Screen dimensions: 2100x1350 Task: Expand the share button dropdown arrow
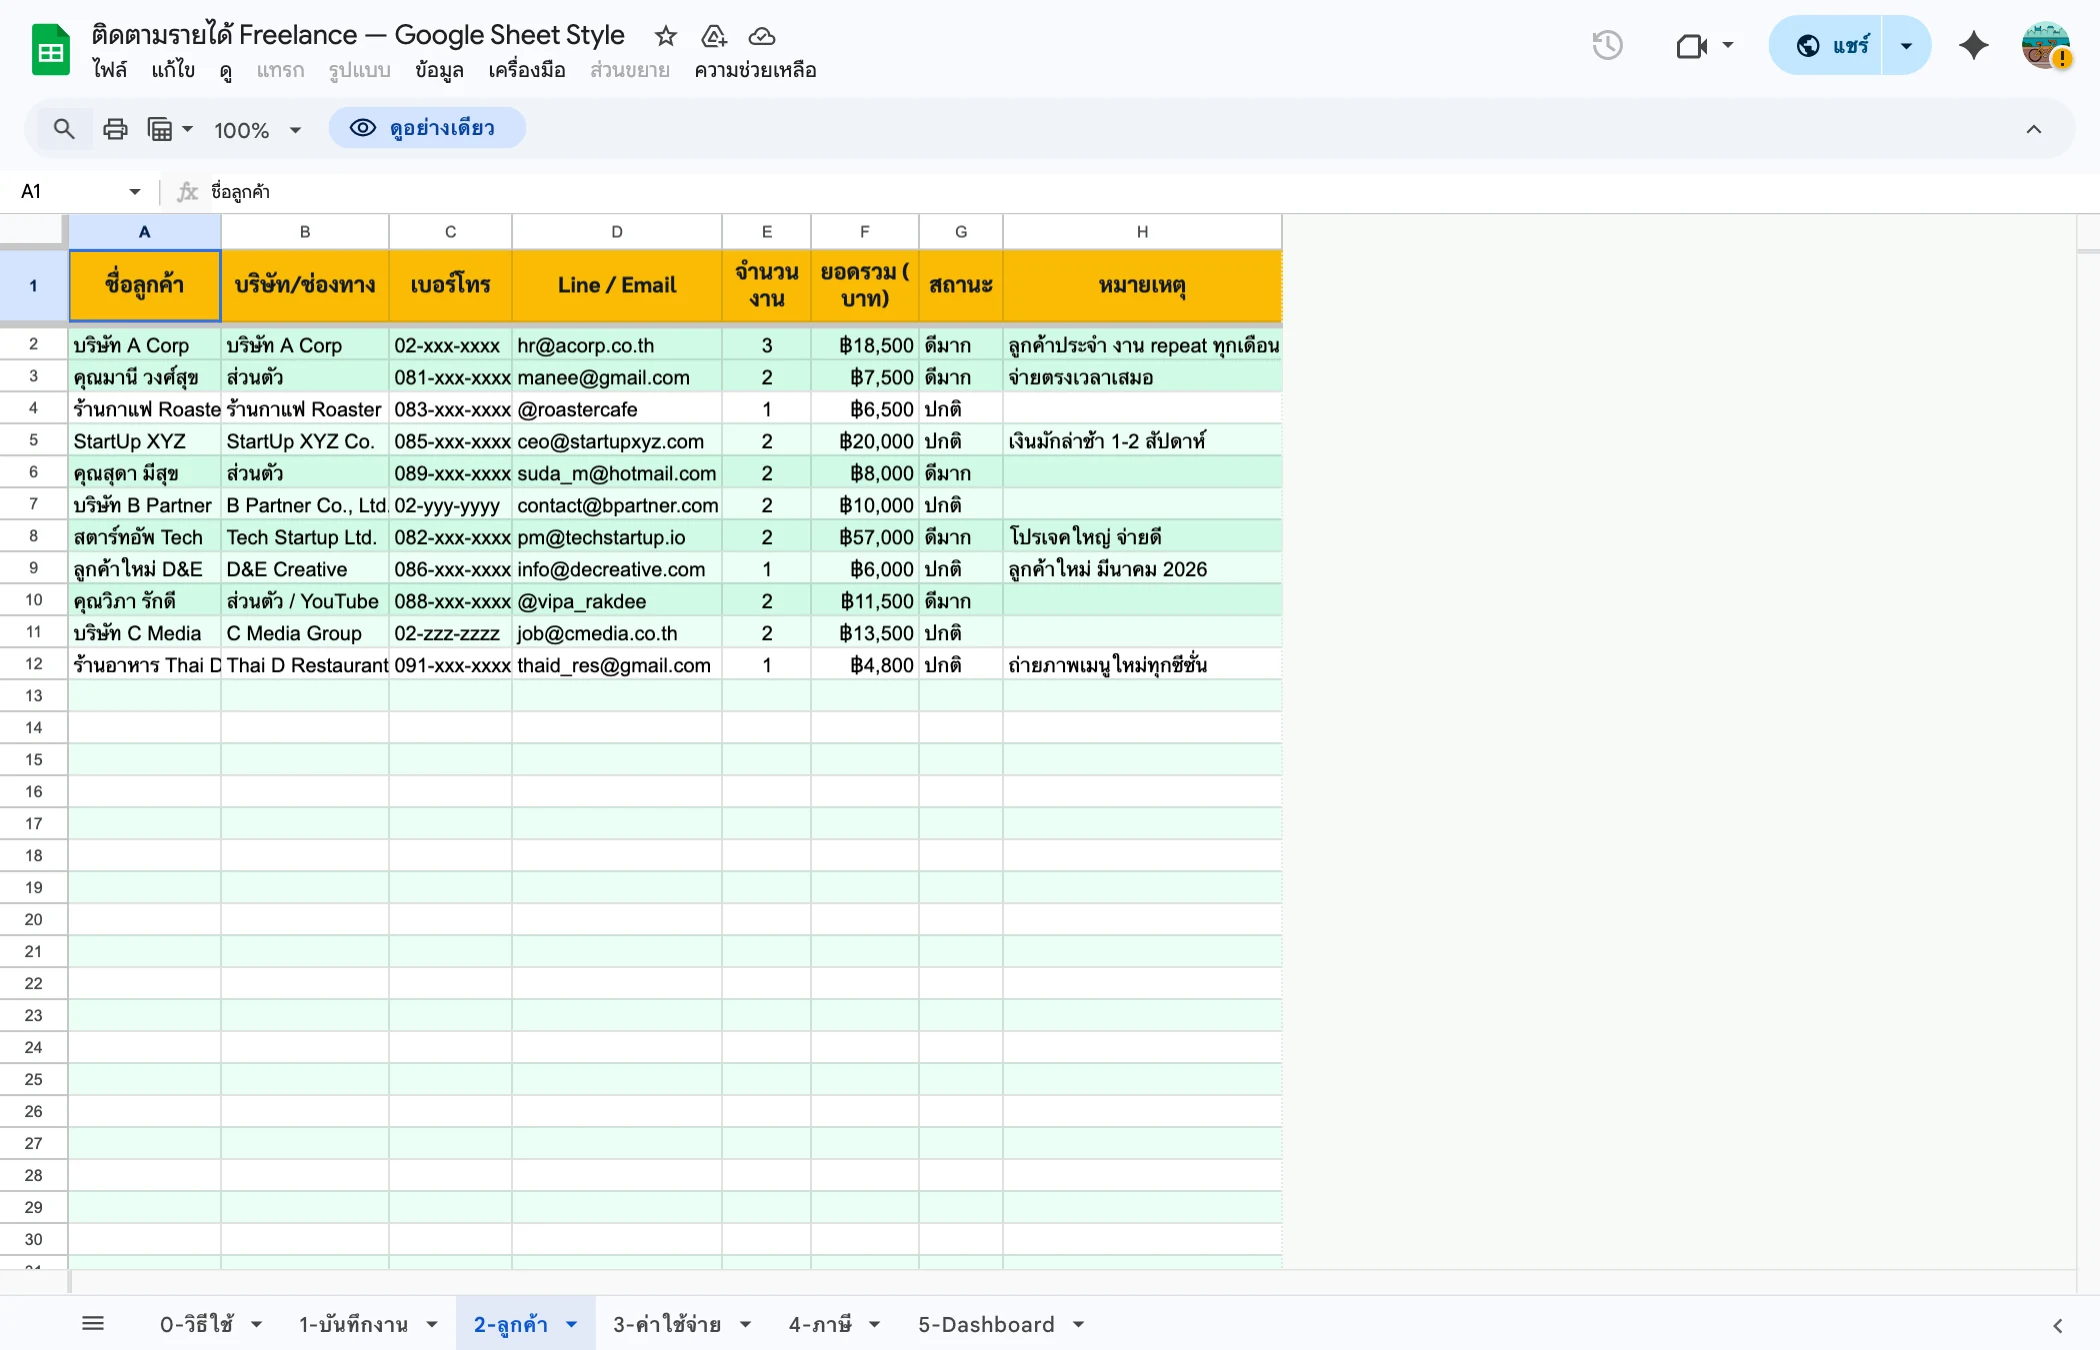[1906, 45]
